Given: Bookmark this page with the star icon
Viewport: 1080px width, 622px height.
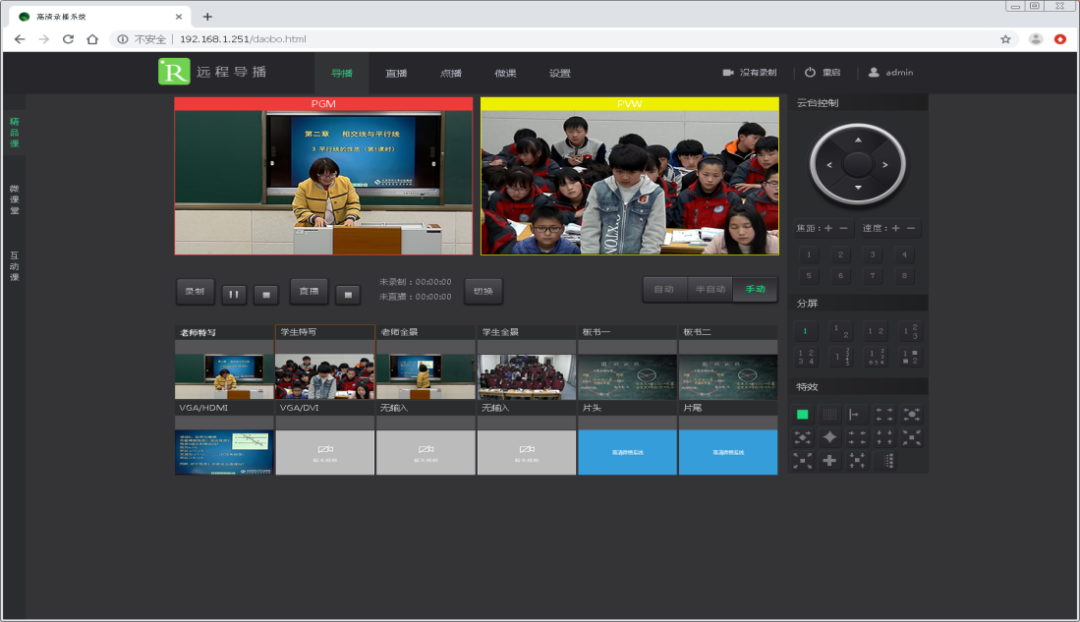Looking at the screenshot, I should point(1006,39).
